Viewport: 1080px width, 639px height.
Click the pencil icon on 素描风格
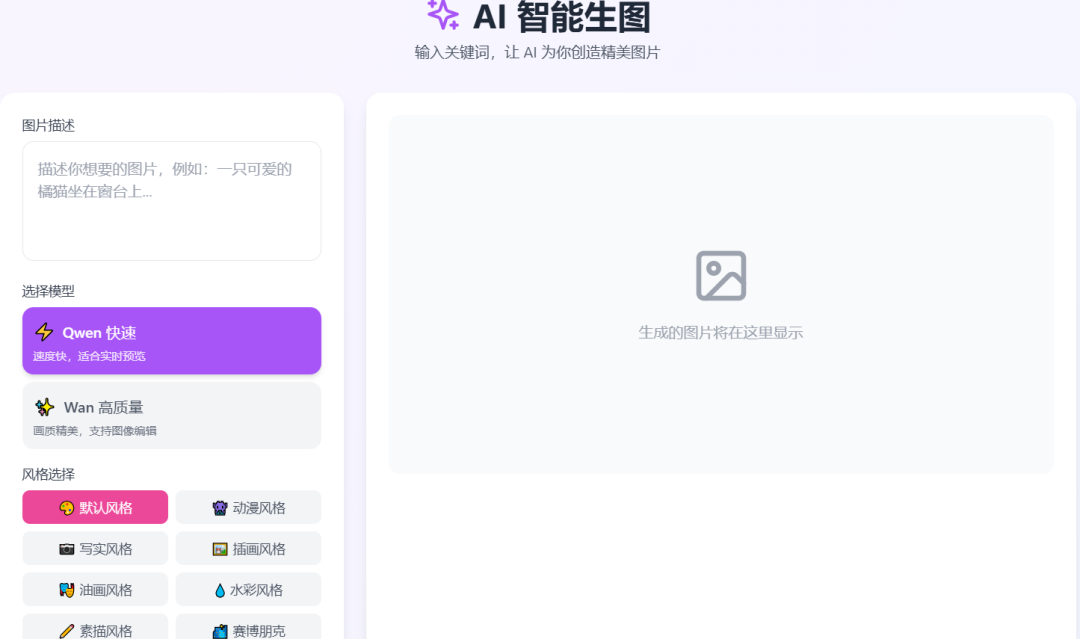67,631
